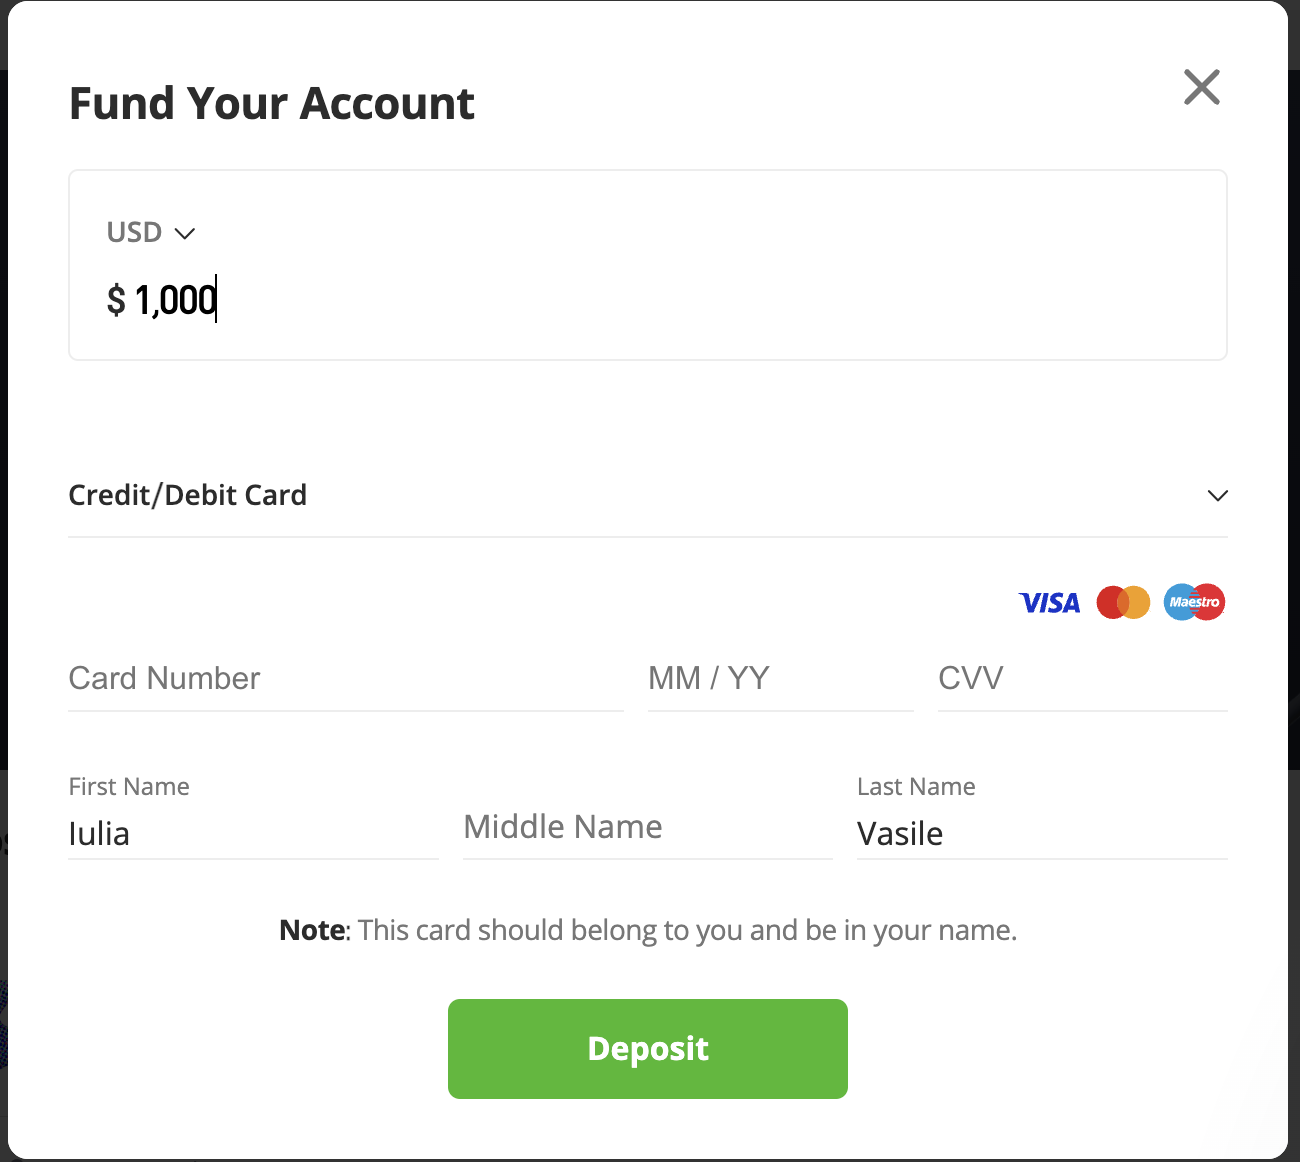Click the Mastercard logo
Screen dimensions: 1300x1162
1123,602
